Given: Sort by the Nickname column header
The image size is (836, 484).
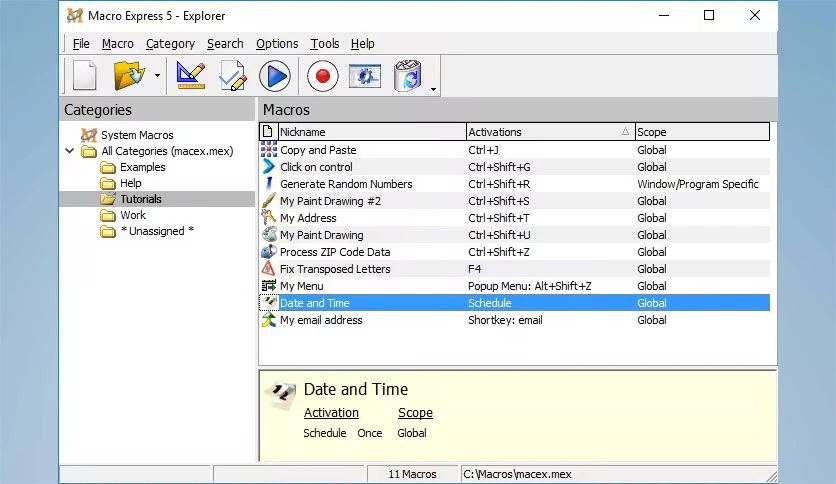Looking at the screenshot, I should coord(372,132).
